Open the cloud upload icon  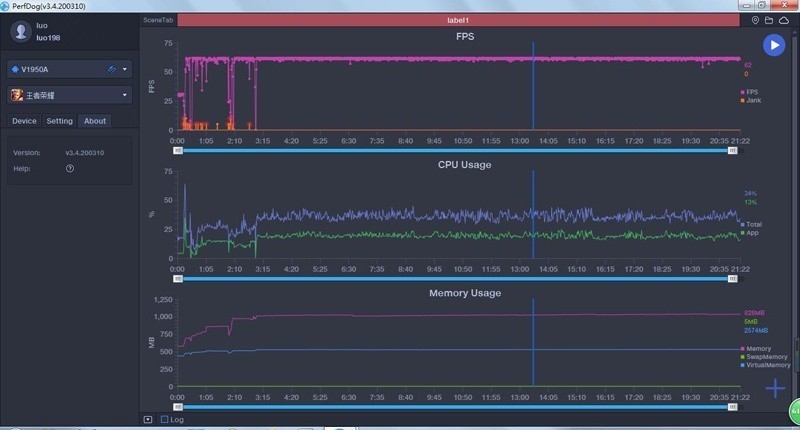click(784, 20)
